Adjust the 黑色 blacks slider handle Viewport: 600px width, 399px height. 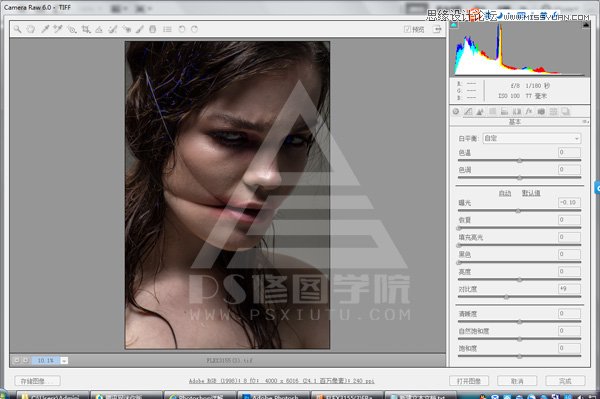(459, 262)
